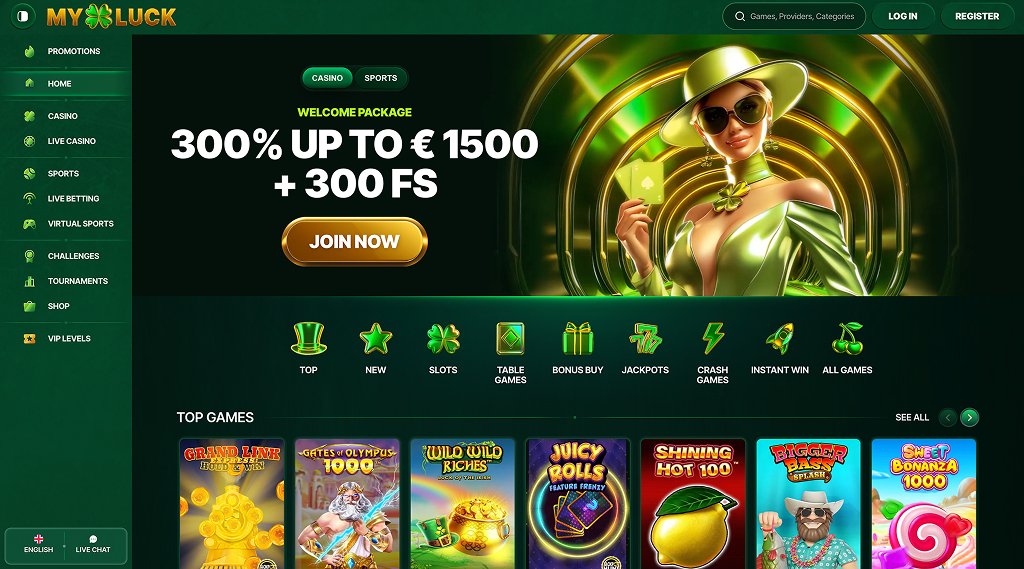This screenshot has width=1024, height=569.
Task: Select the Instant Win rocket icon
Action: tap(780, 338)
